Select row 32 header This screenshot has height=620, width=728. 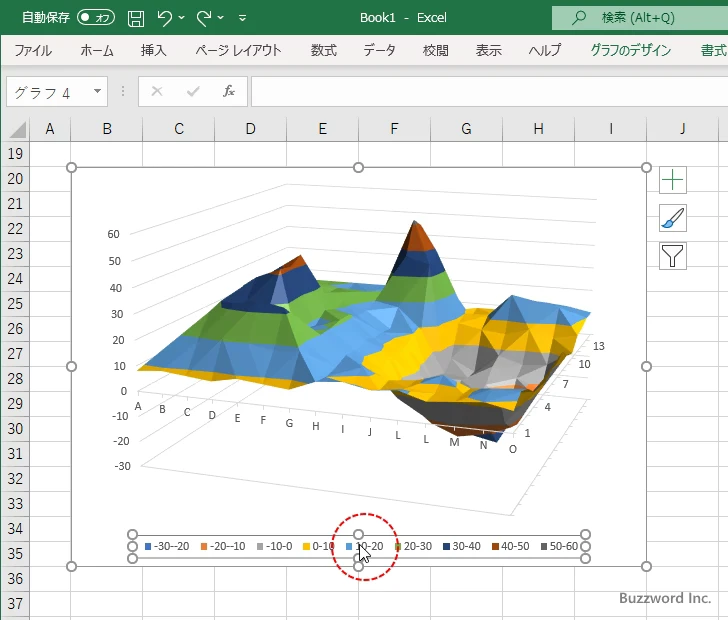tap(15, 478)
